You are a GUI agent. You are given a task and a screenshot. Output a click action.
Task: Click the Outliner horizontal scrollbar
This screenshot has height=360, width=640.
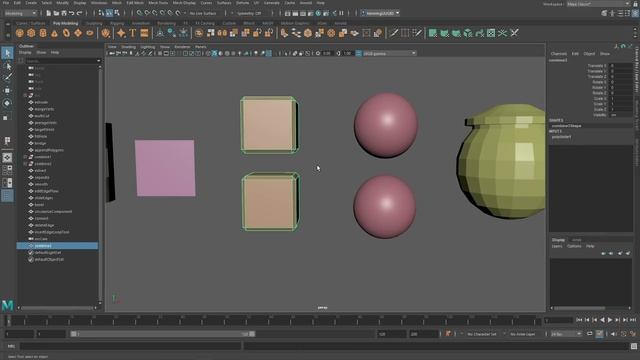point(57,308)
